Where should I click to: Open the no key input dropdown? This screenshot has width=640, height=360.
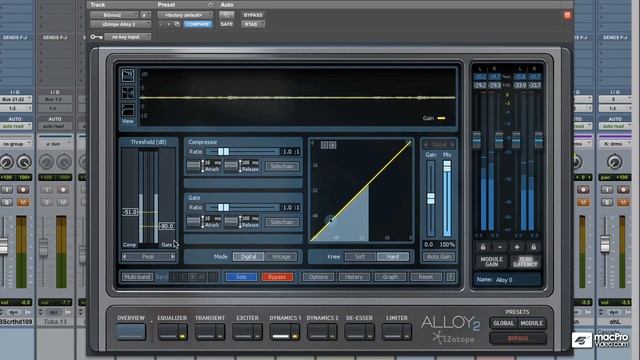(x=128, y=37)
